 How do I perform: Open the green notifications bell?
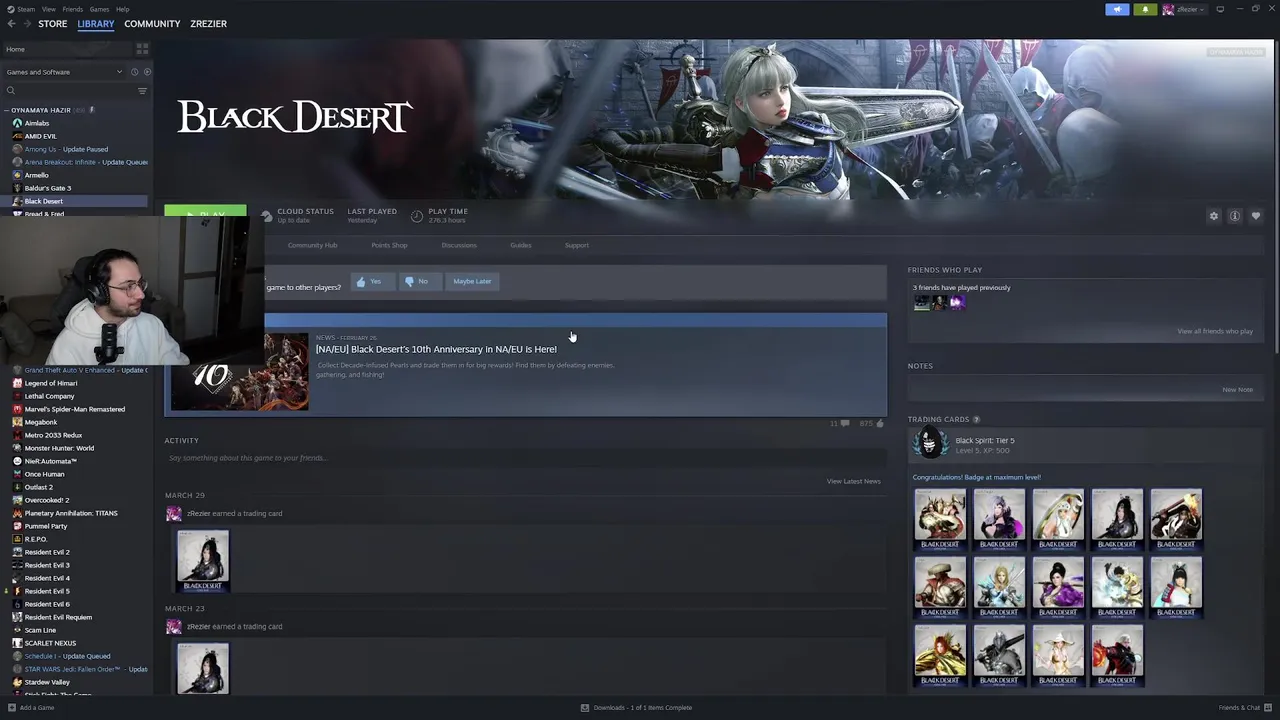(1145, 10)
